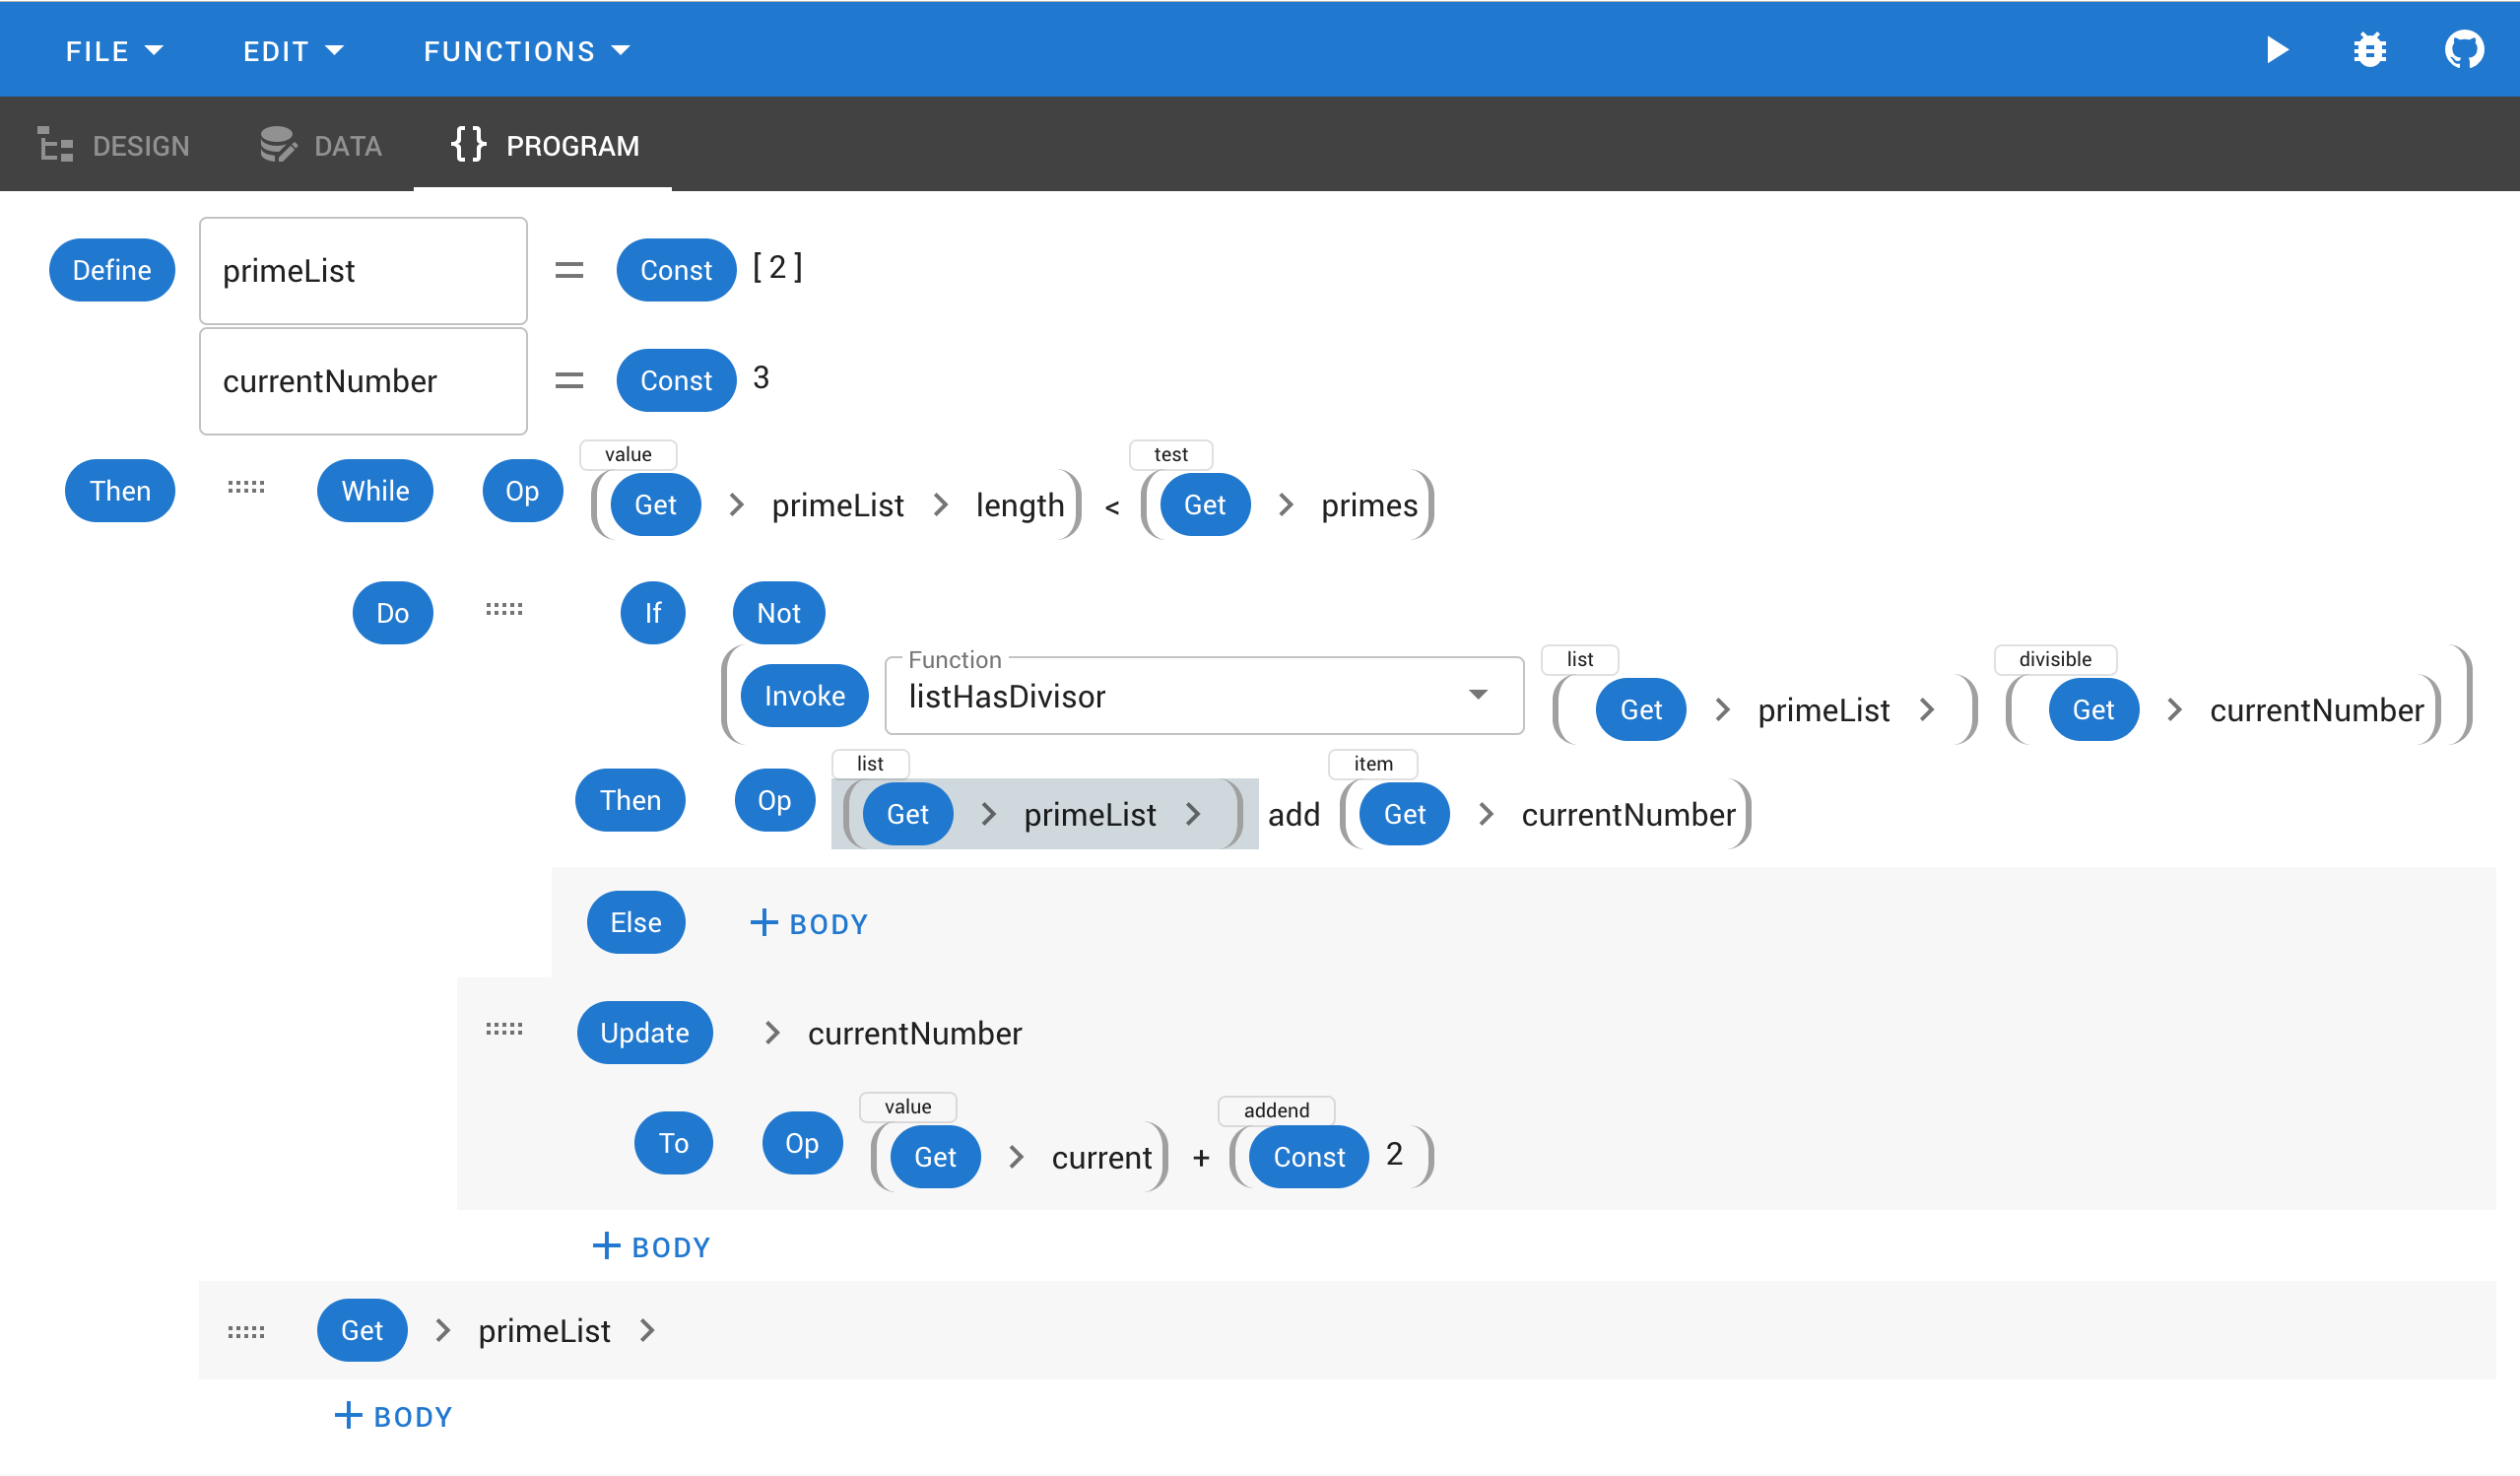
Task: Click the chevron after the bottom primeList
Action: tap(647, 1331)
